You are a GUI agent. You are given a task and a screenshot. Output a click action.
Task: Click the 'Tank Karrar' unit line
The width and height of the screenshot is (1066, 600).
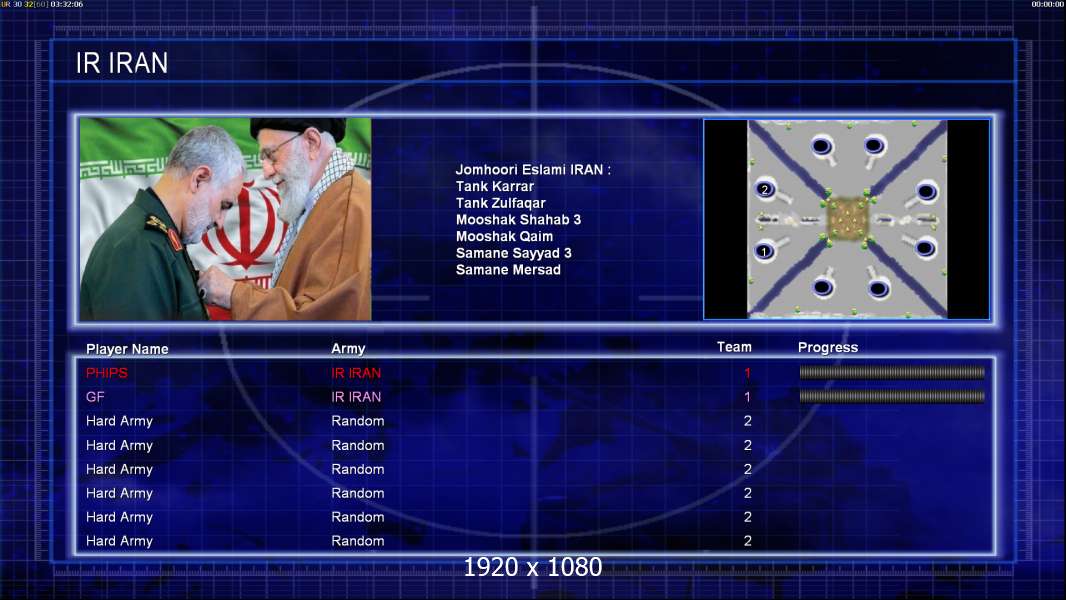click(x=495, y=186)
